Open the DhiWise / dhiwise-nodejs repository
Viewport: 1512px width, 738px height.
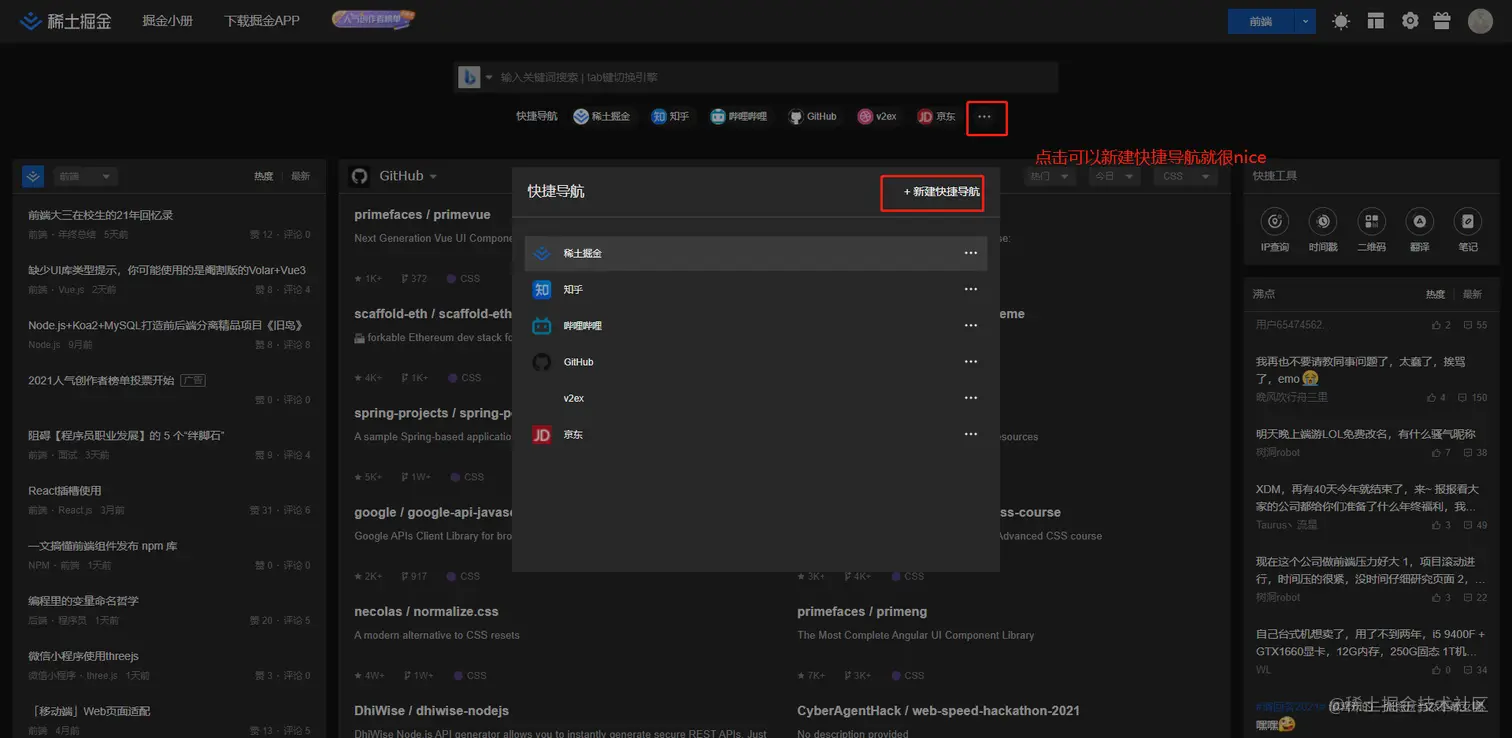pos(431,710)
